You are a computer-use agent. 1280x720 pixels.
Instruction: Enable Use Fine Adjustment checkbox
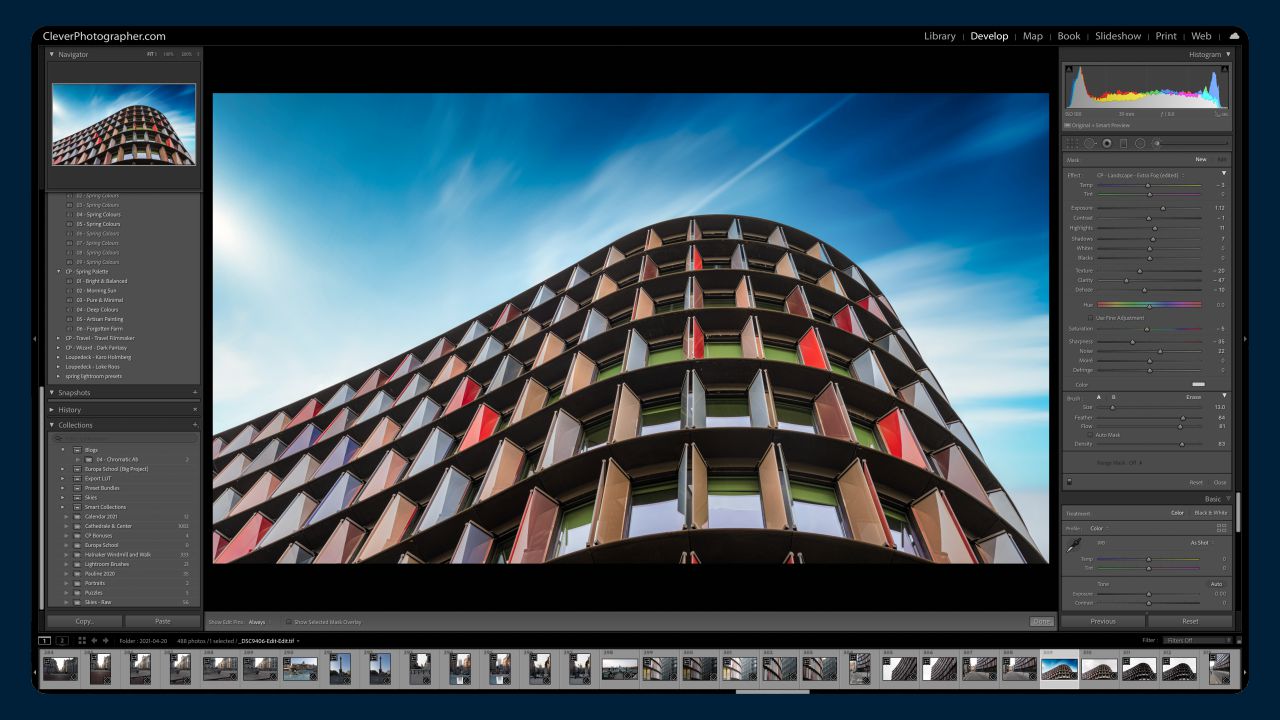tap(1091, 318)
